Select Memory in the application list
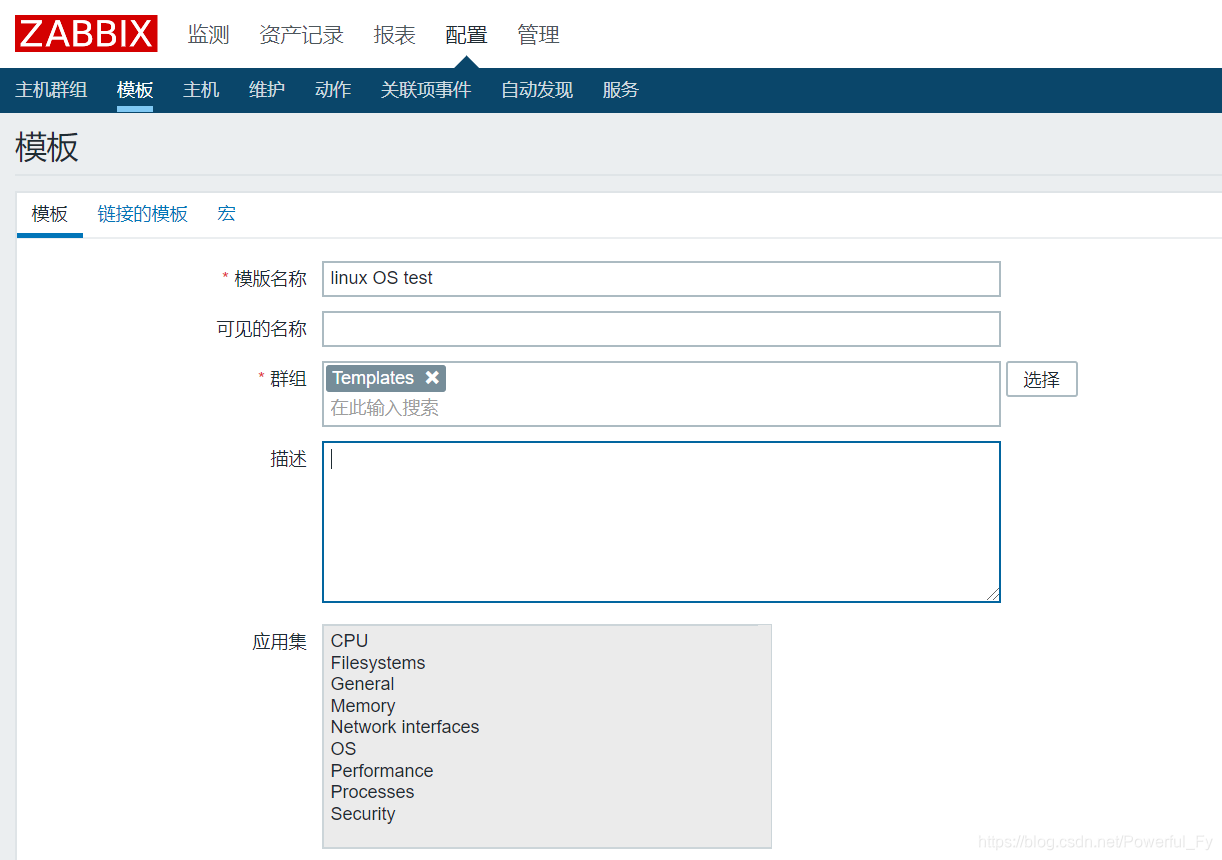 coord(363,706)
